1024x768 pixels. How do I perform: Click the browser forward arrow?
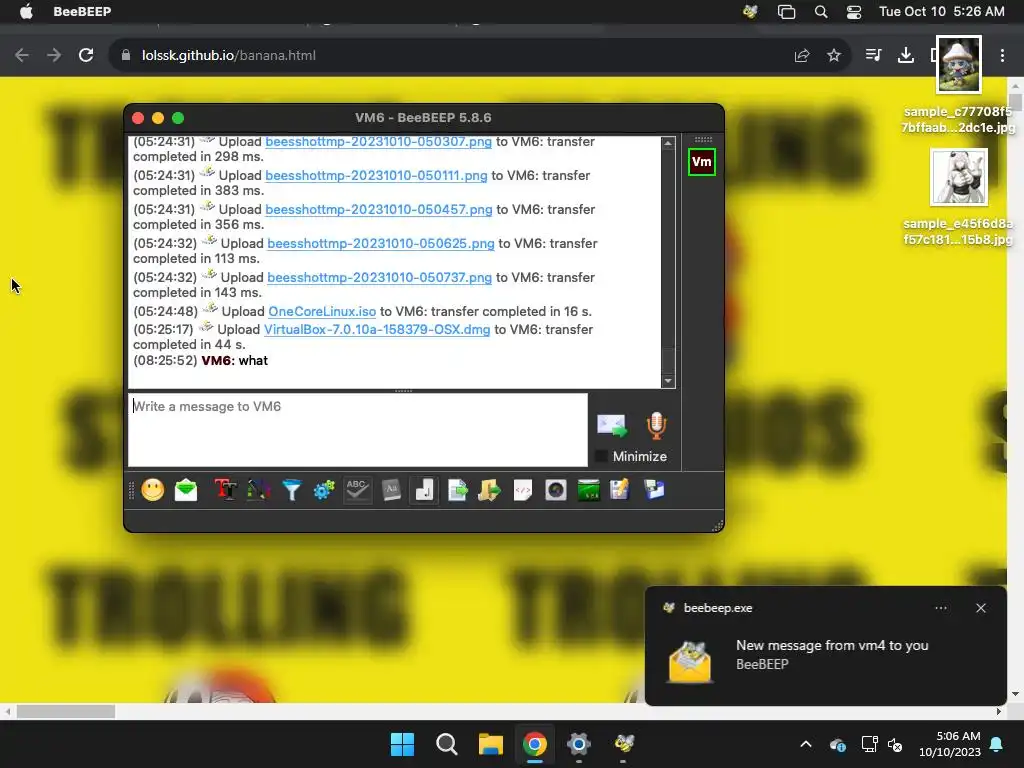point(54,56)
